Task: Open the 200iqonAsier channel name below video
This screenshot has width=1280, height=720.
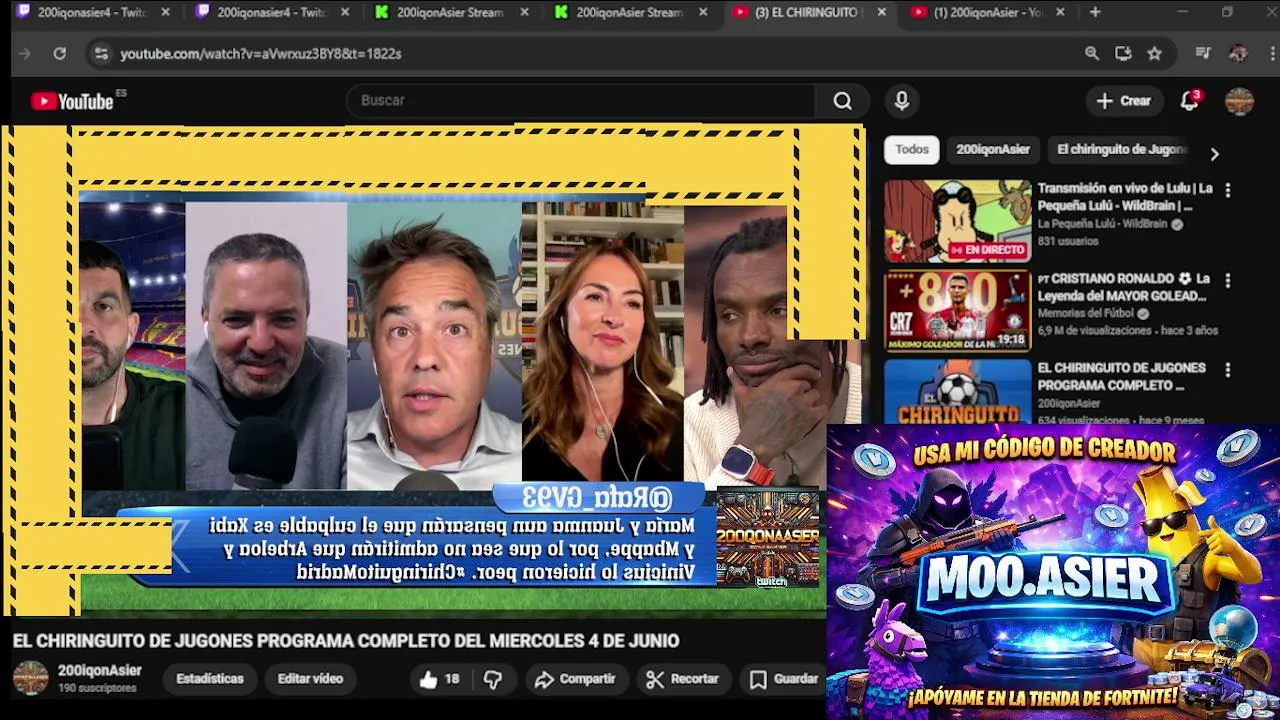Action: (x=100, y=670)
